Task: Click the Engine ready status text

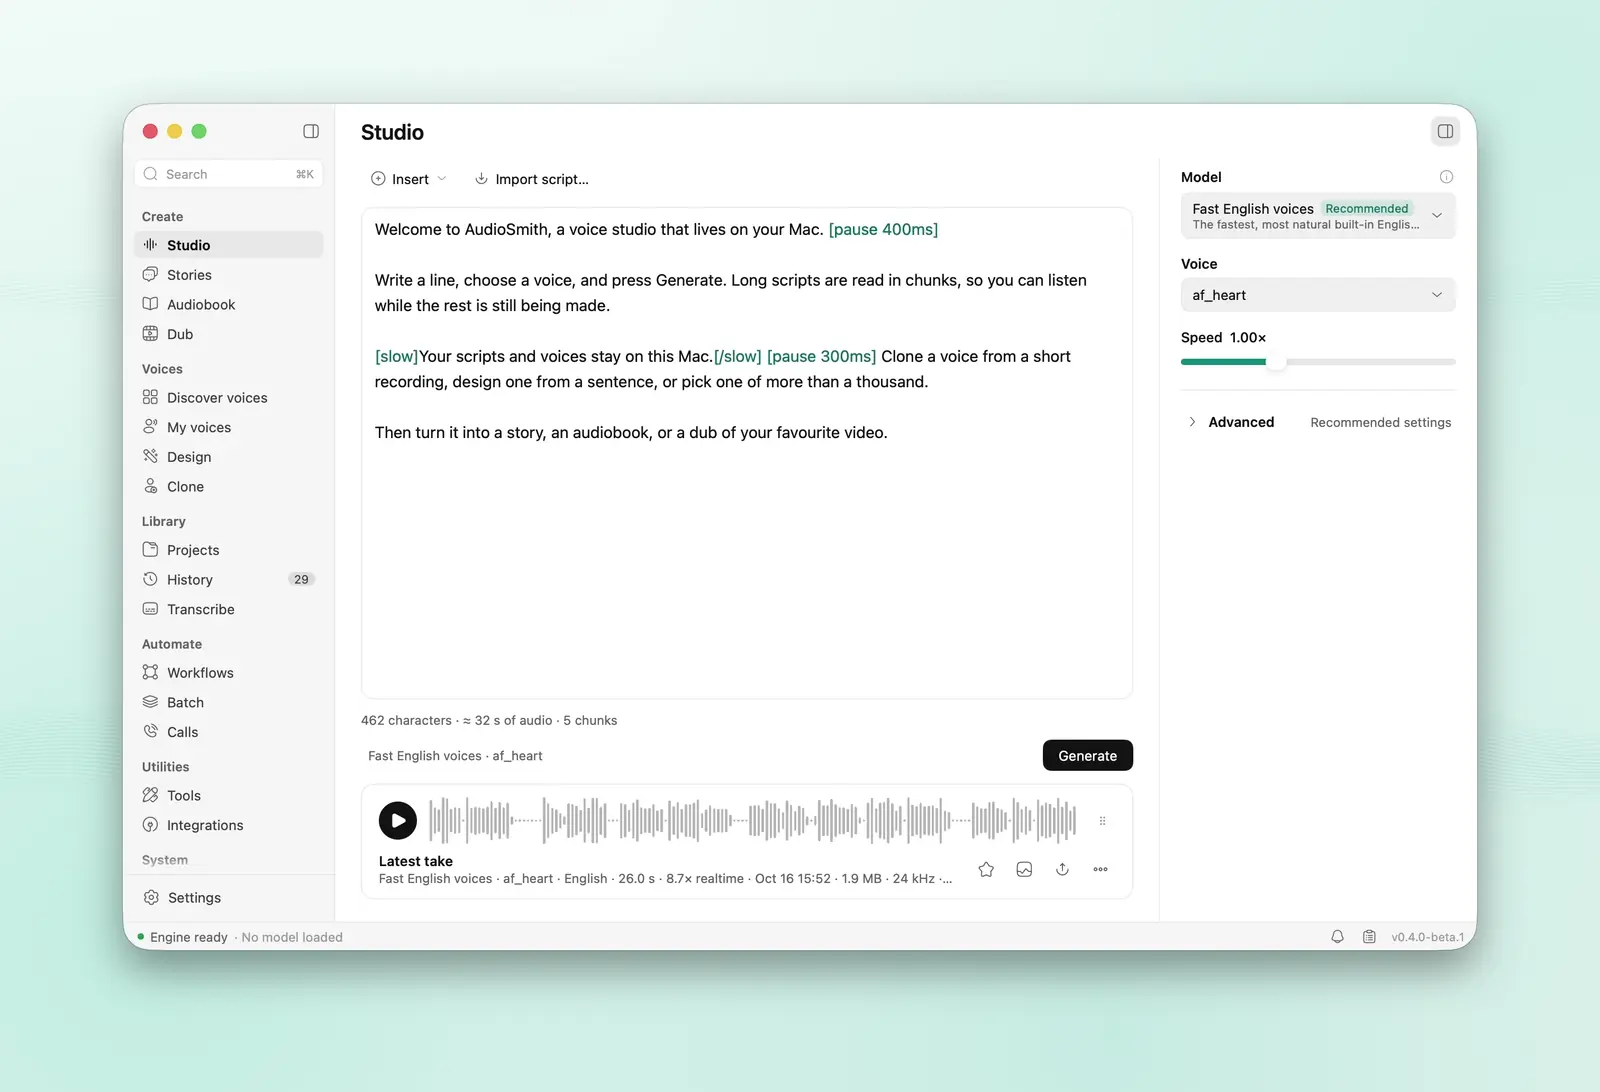Action: [x=189, y=938]
